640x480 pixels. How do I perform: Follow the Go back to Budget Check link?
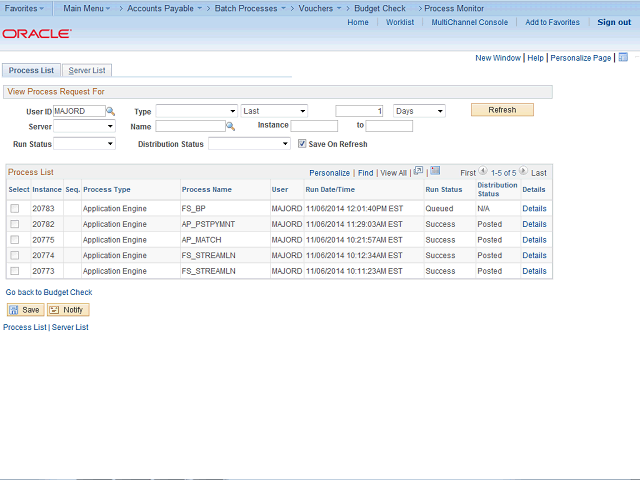49,292
